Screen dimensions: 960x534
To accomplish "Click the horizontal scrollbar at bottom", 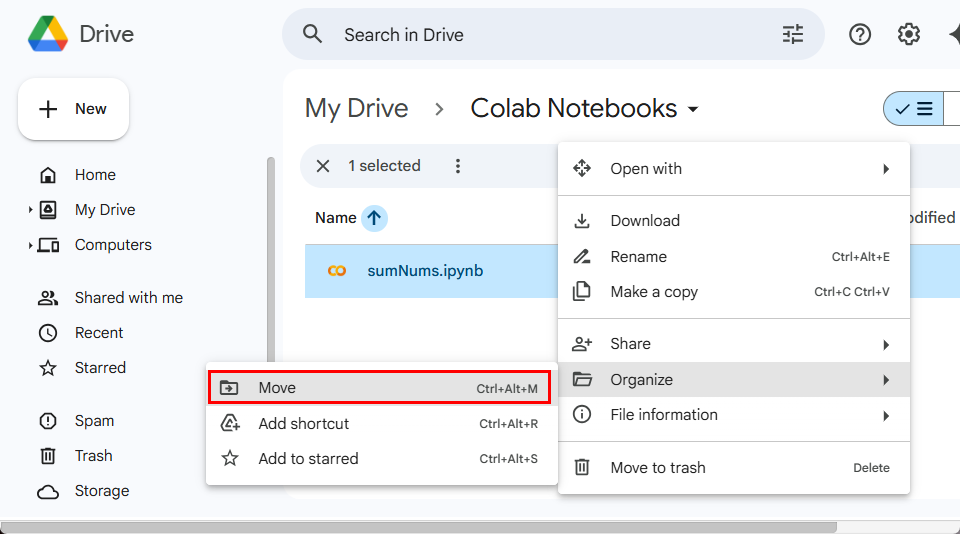I will (419, 527).
